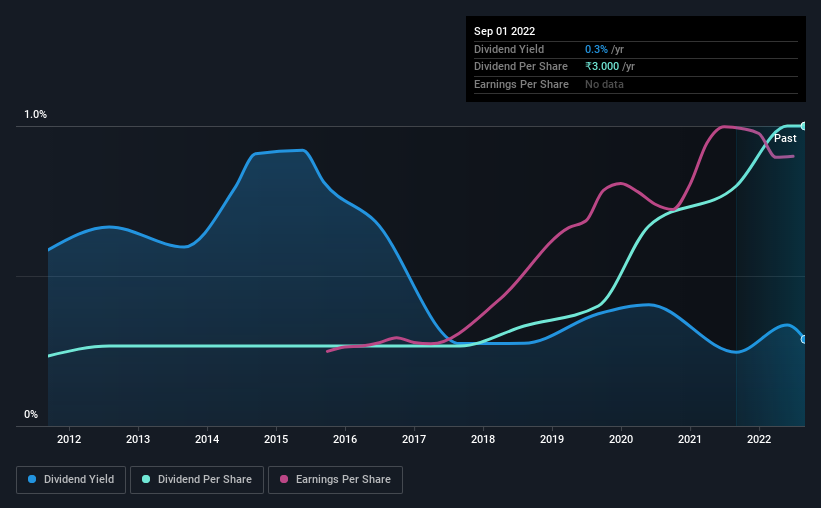Click the 2015 x-axis label
821x508 pixels.
point(276,439)
